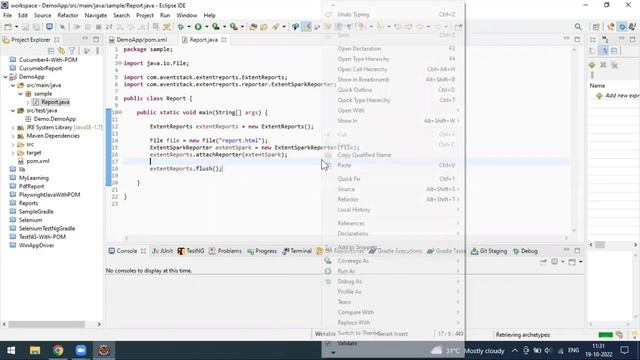Open the Debug configurations dropdown arrow
The height and width of the screenshot is (360, 640).
pyautogui.click(x=189, y=27)
